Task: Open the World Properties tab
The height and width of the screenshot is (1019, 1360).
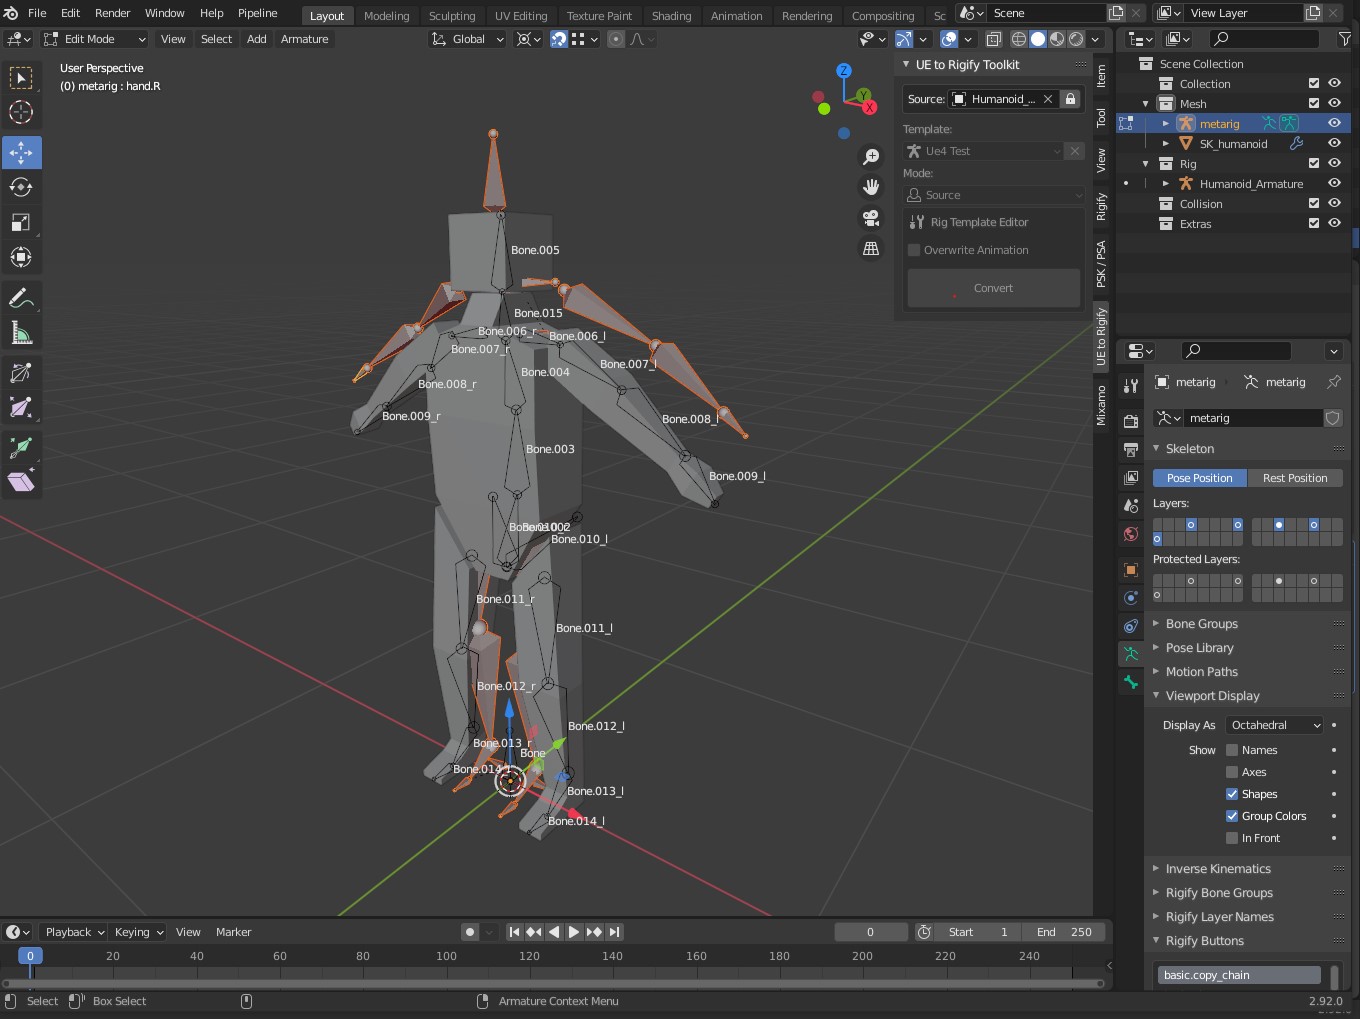Action: pos(1130,533)
